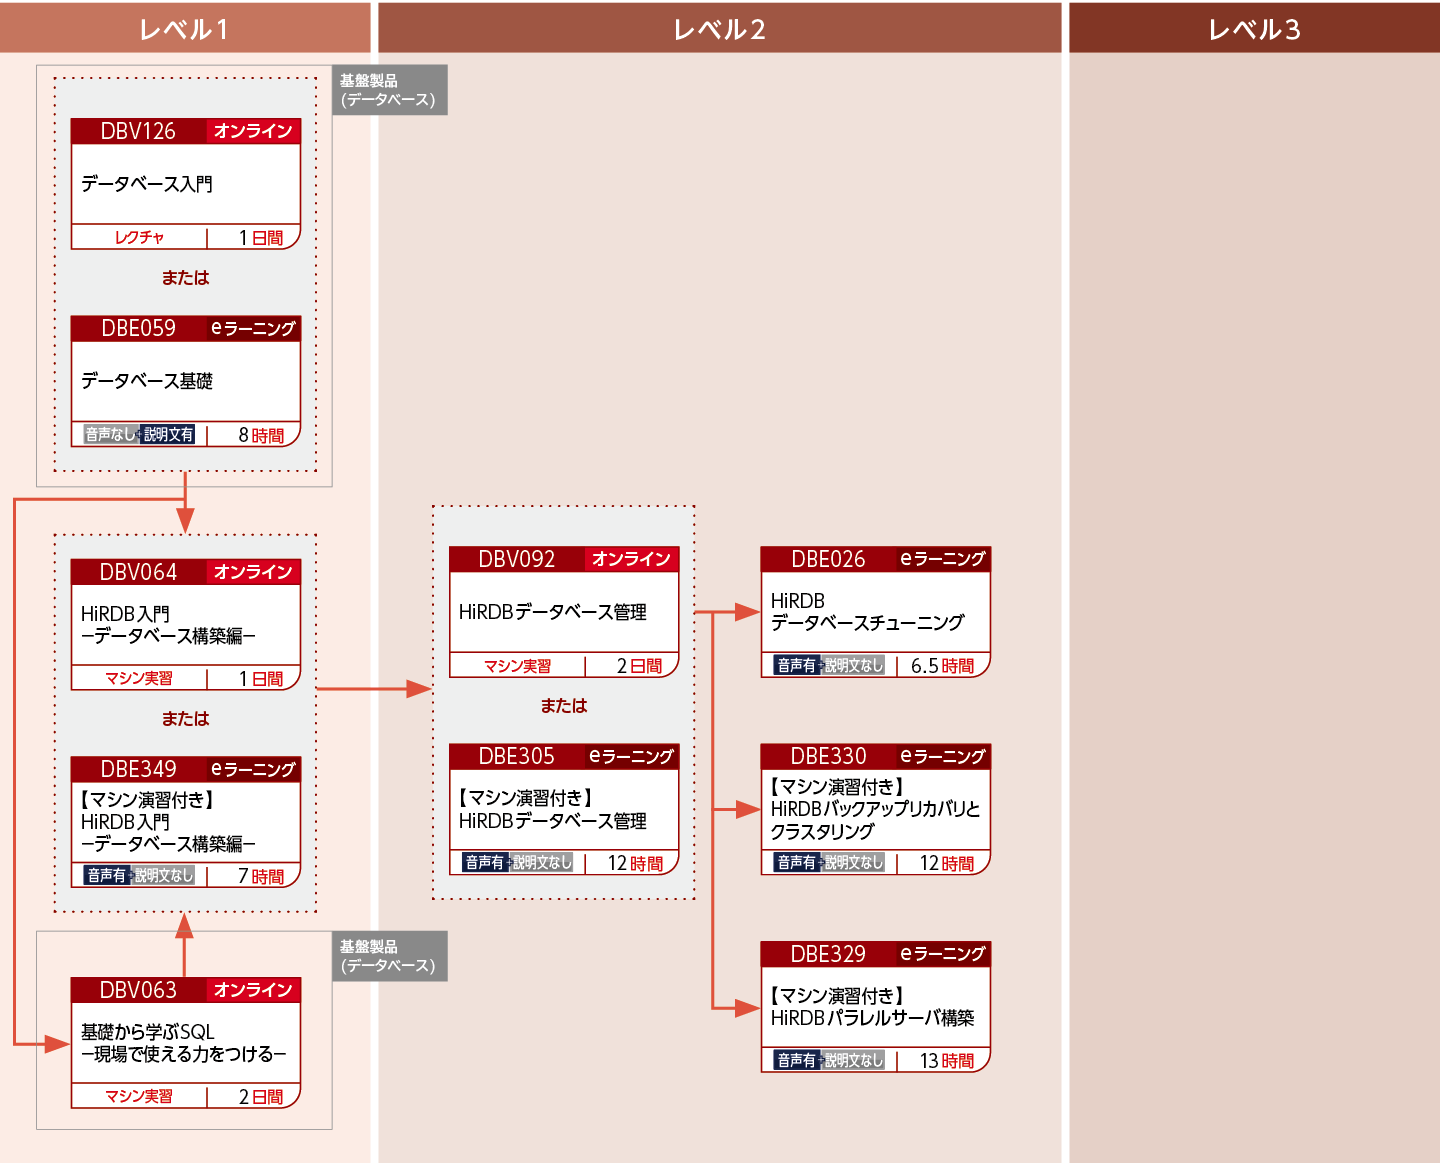
Task: Click または between DBV064 and DBE349
Action: click(186, 719)
